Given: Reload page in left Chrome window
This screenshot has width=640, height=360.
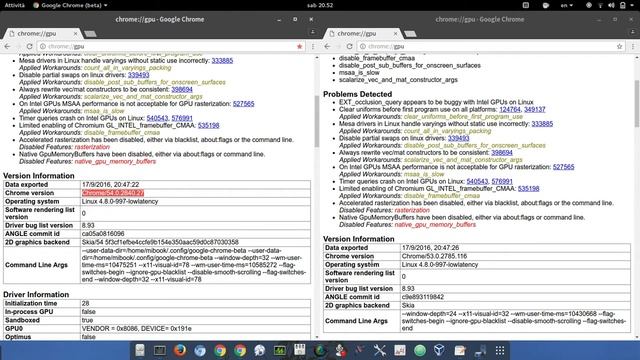Looking at the screenshot, I should [29, 47].
